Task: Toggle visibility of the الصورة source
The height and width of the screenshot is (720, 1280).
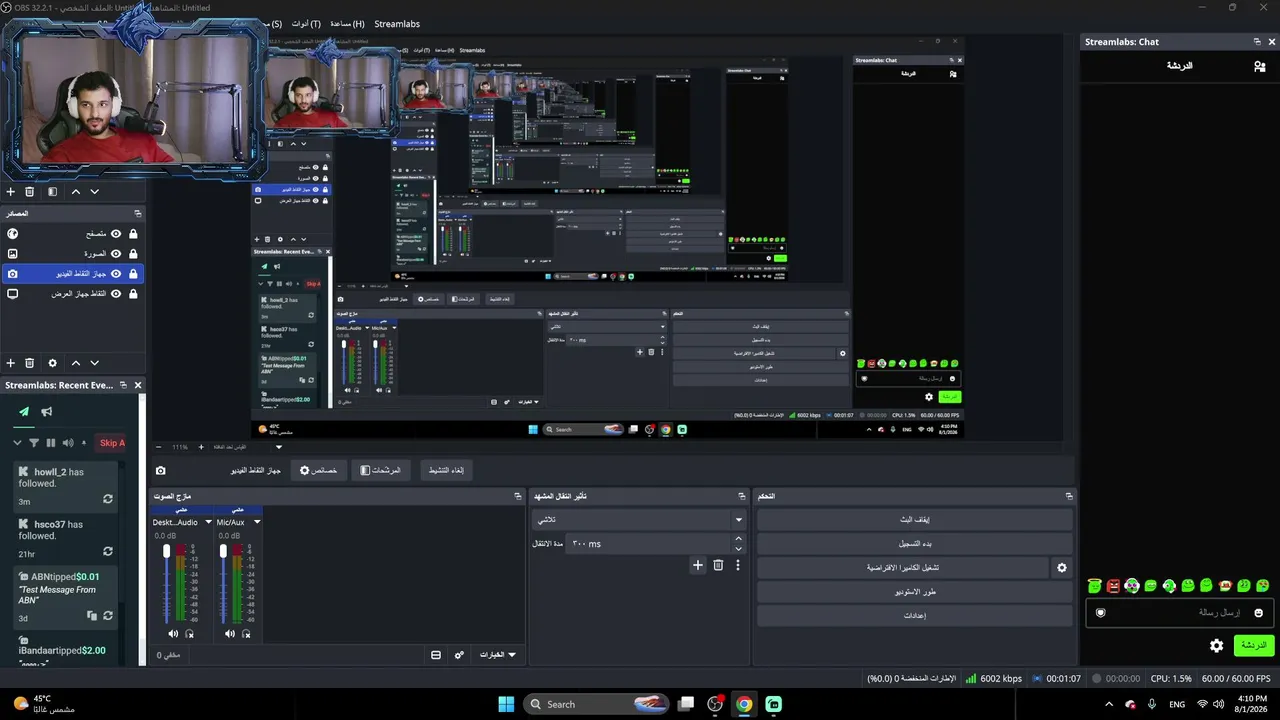Action: tap(116, 254)
